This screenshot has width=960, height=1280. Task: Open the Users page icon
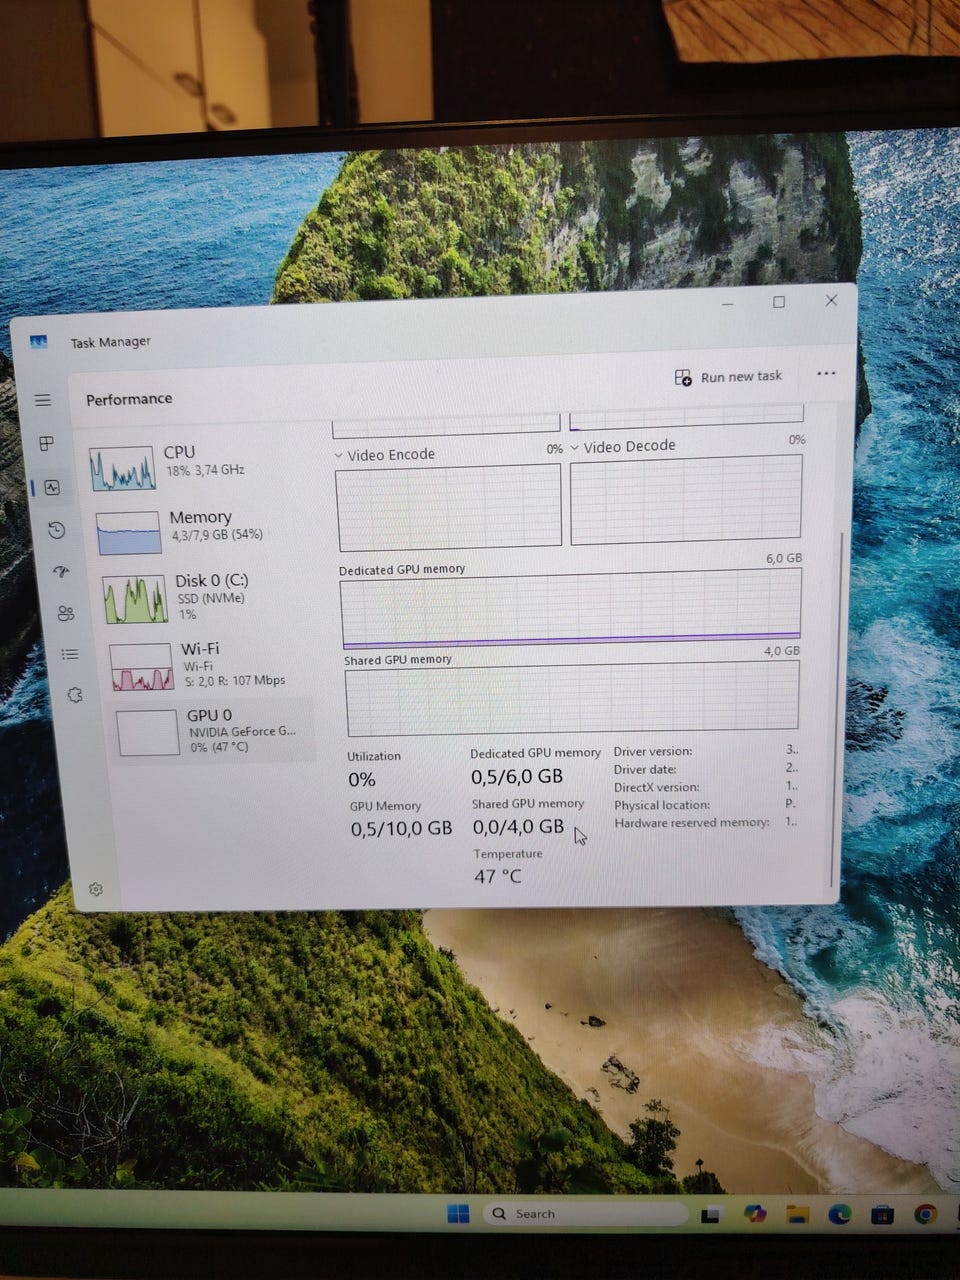[x=66, y=613]
